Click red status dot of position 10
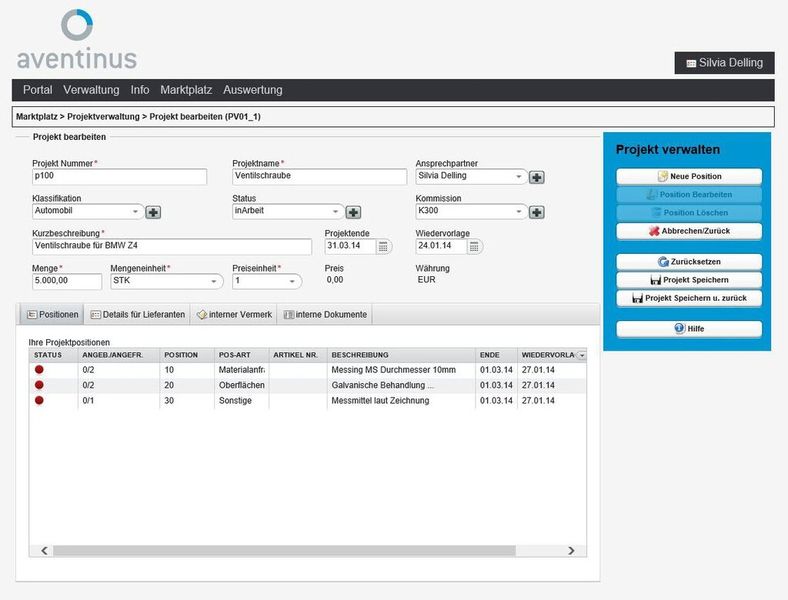 click(x=39, y=370)
